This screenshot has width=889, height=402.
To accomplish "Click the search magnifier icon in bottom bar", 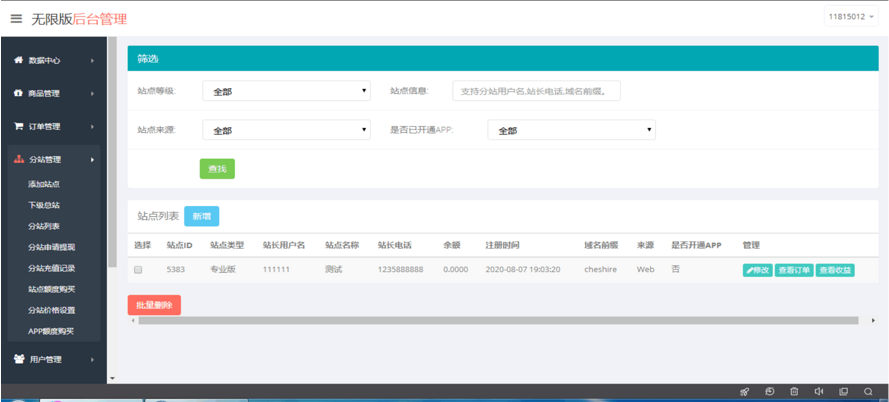I will pyautogui.click(x=868, y=391).
